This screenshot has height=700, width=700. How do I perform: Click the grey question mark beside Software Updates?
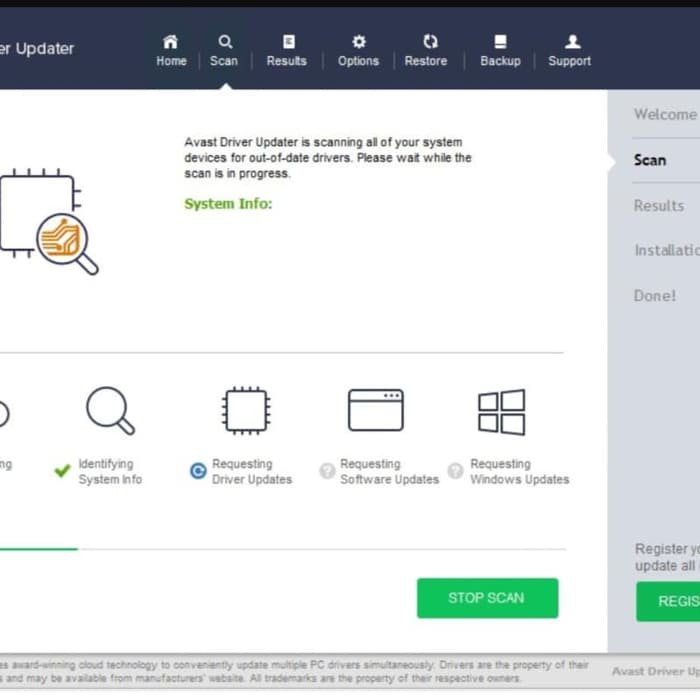[x=327, y=471]
